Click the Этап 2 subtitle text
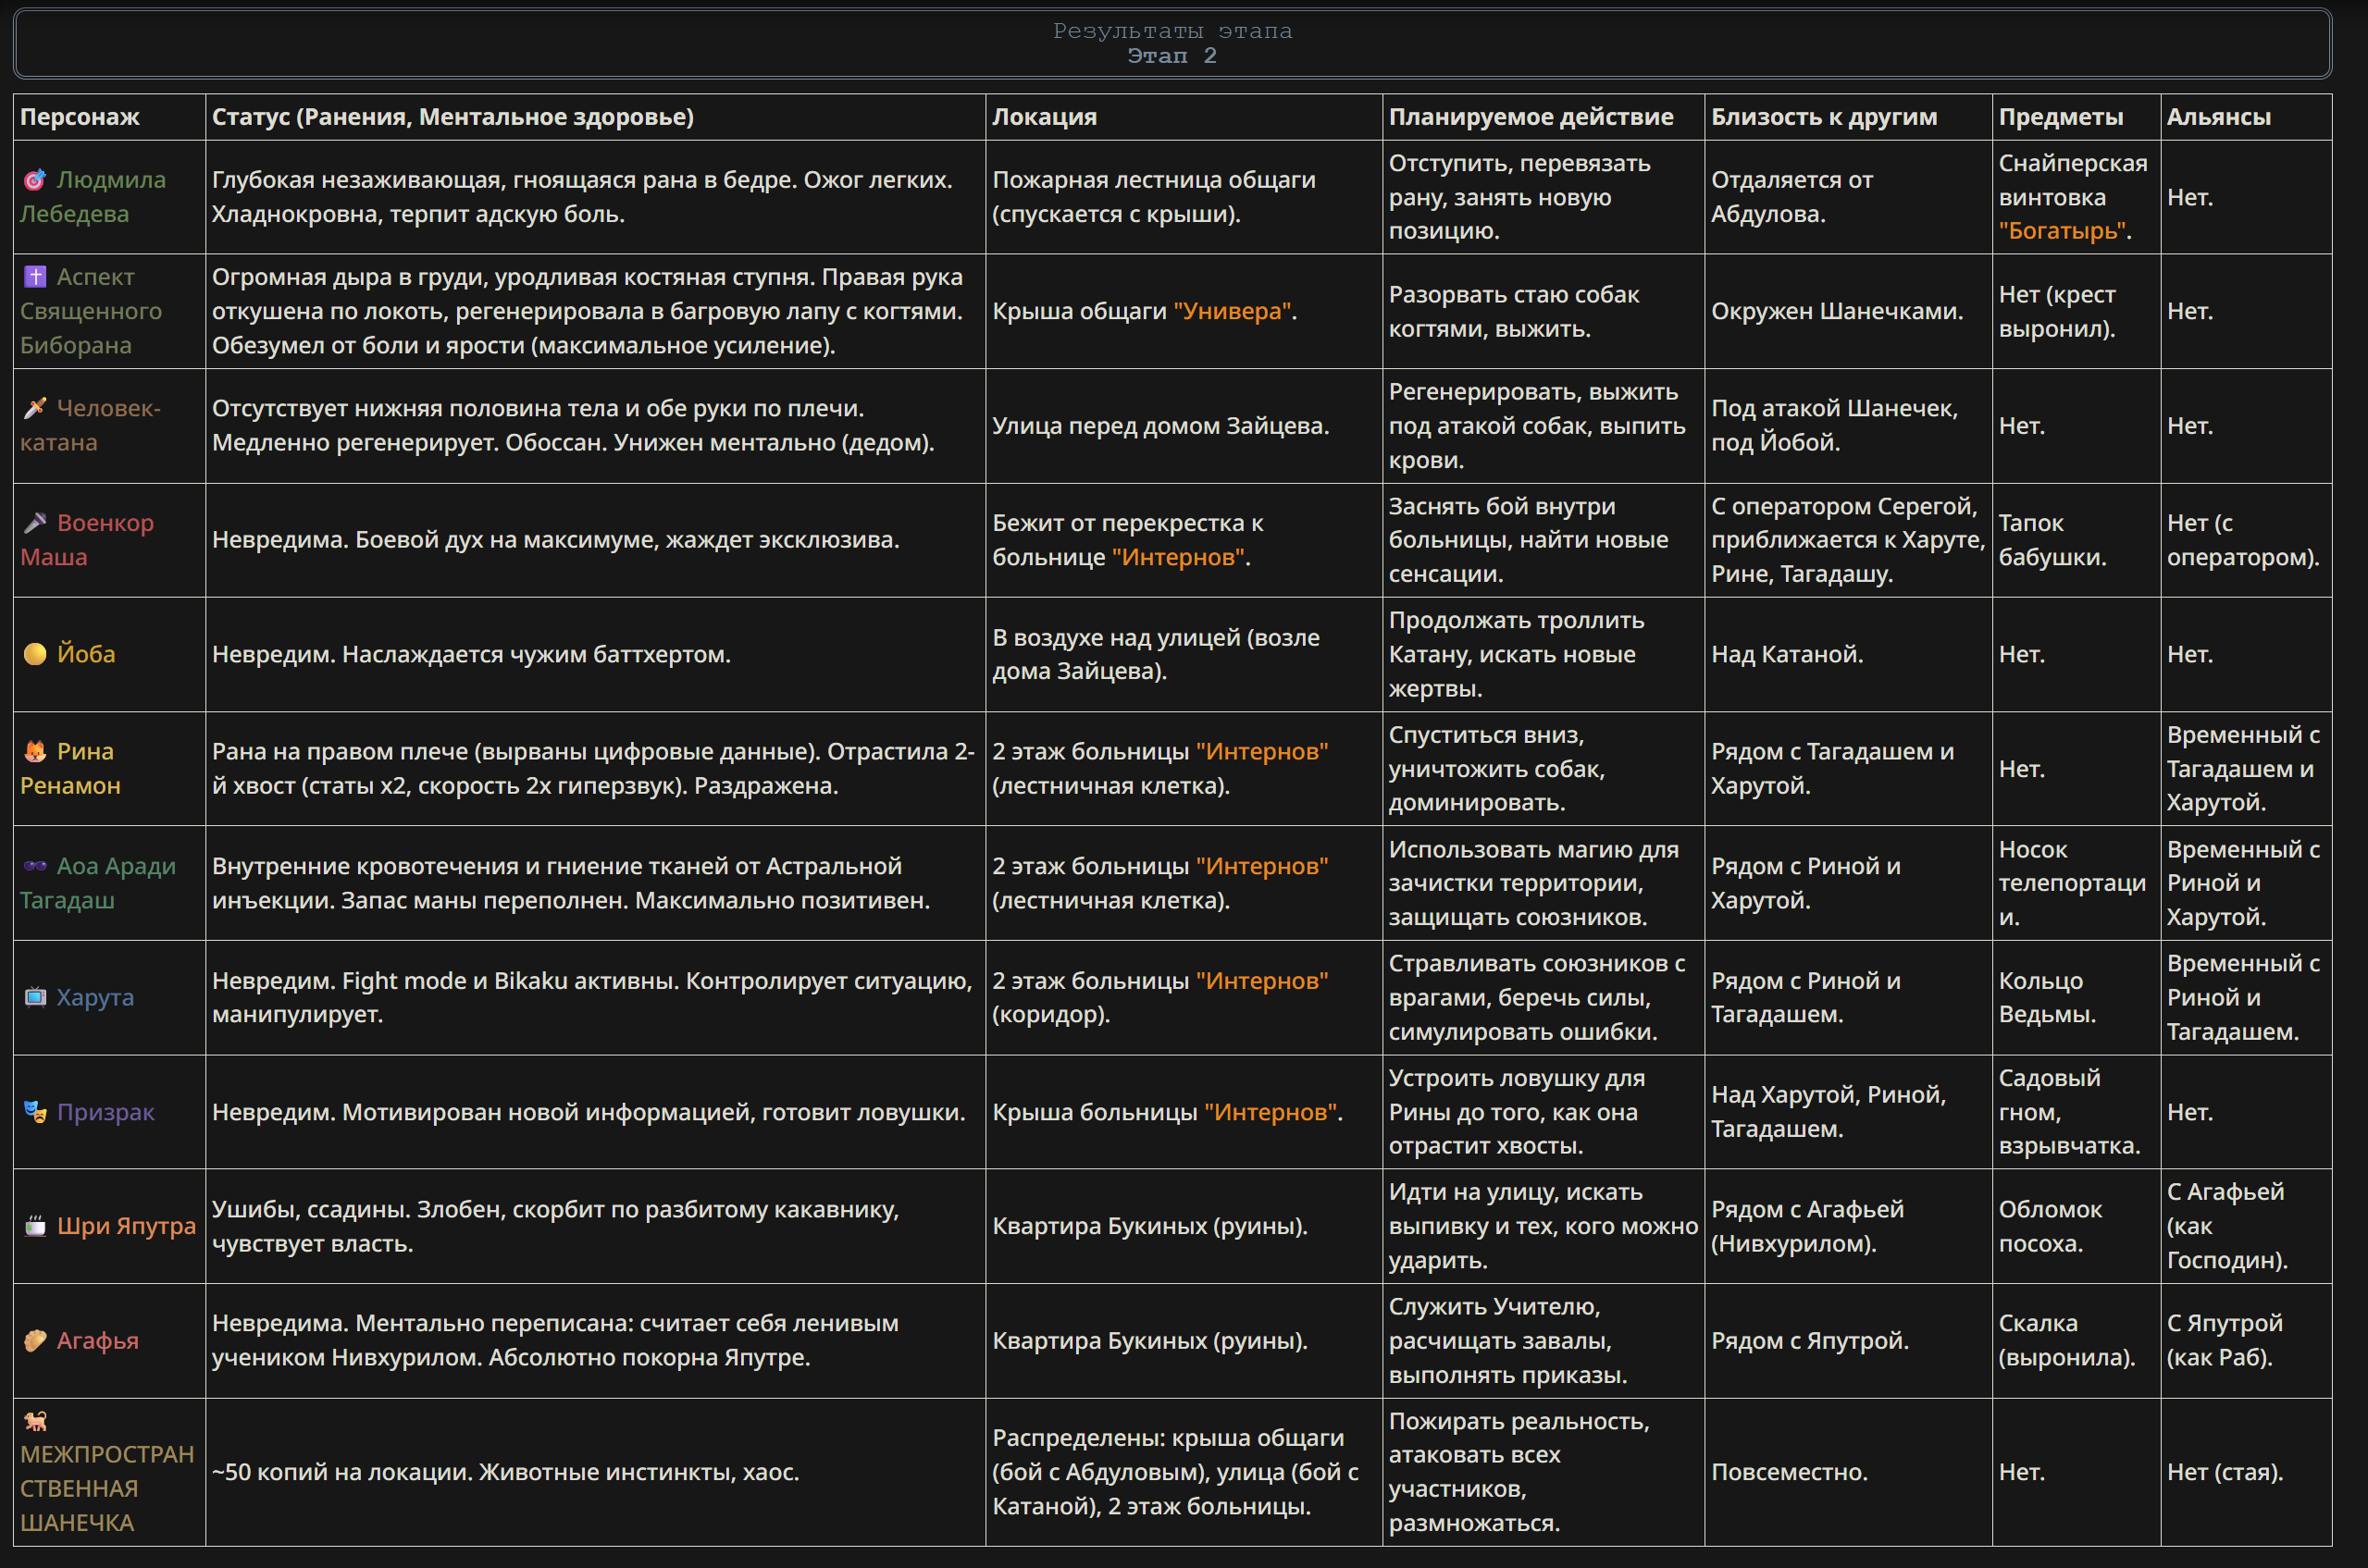Viewport: 2368px width, 1568px height. (1172, 56)
